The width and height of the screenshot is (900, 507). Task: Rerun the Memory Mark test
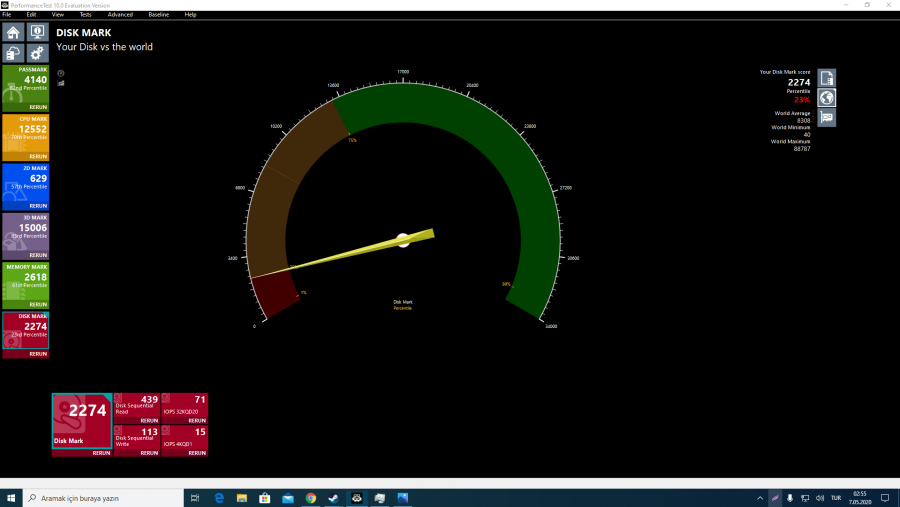point(38,305)
